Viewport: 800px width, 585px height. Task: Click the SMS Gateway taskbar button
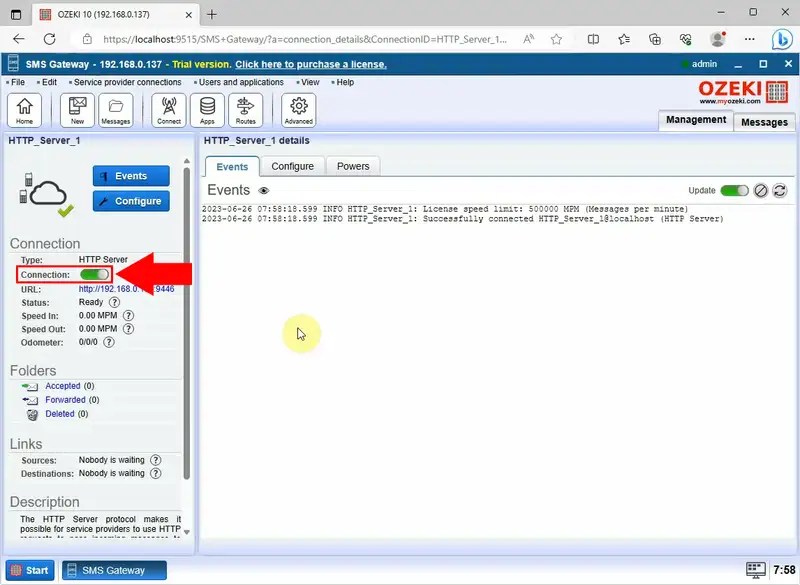(114, 570)
